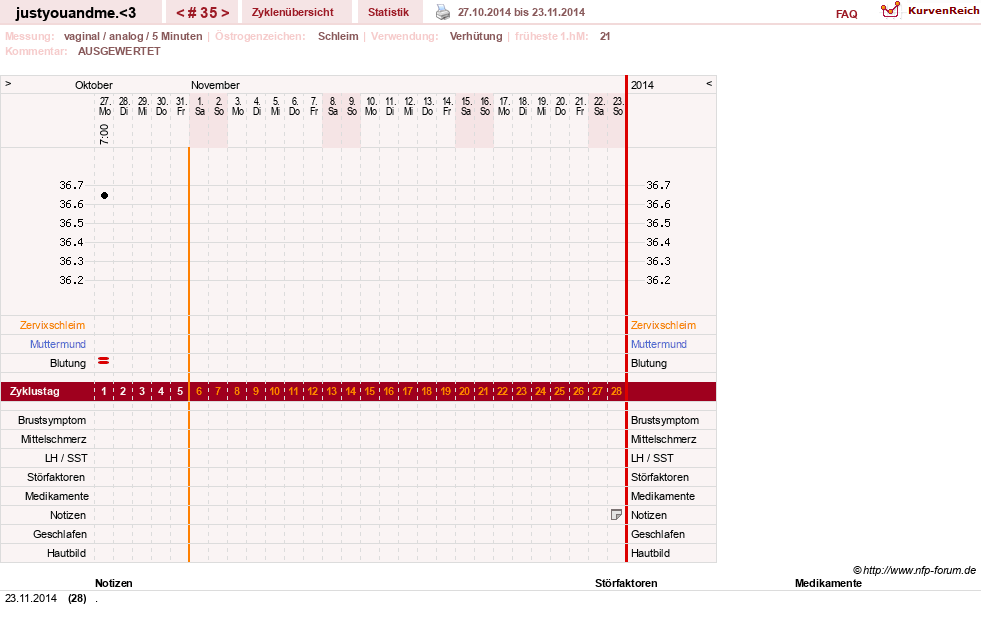Open the FAQ link
The height and width of the screenshot is (622, 981).
(846, 14)
